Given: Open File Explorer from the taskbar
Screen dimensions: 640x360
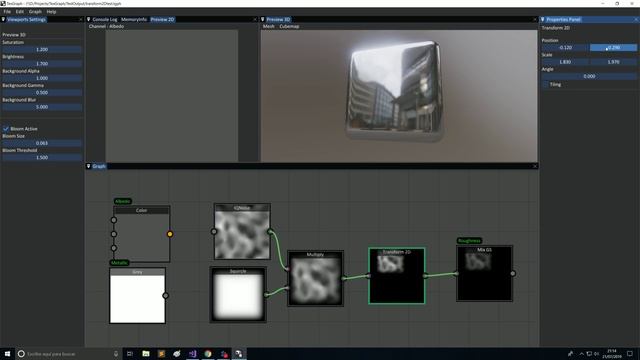Looking at the screenshot, I should point(146,354).
